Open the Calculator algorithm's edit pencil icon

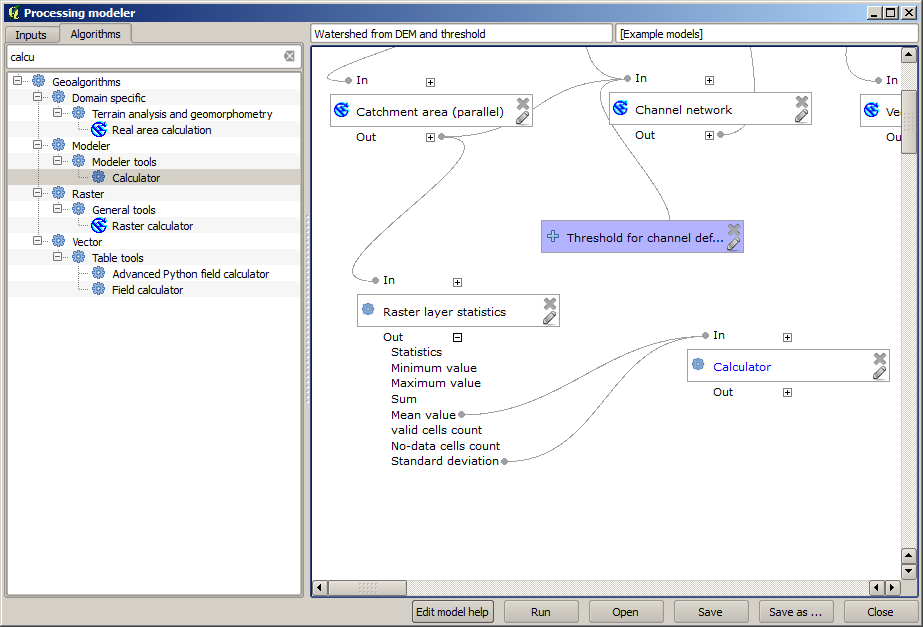pyautogui.click(x=879, y=374)
